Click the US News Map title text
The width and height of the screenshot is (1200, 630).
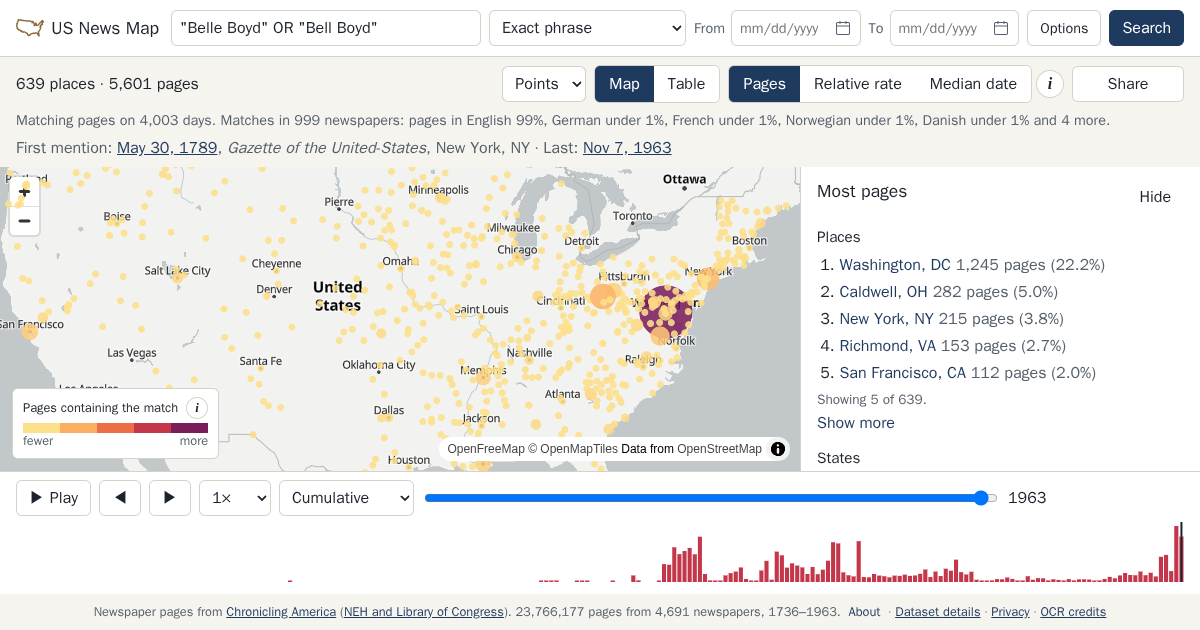(x=105, y=28)
